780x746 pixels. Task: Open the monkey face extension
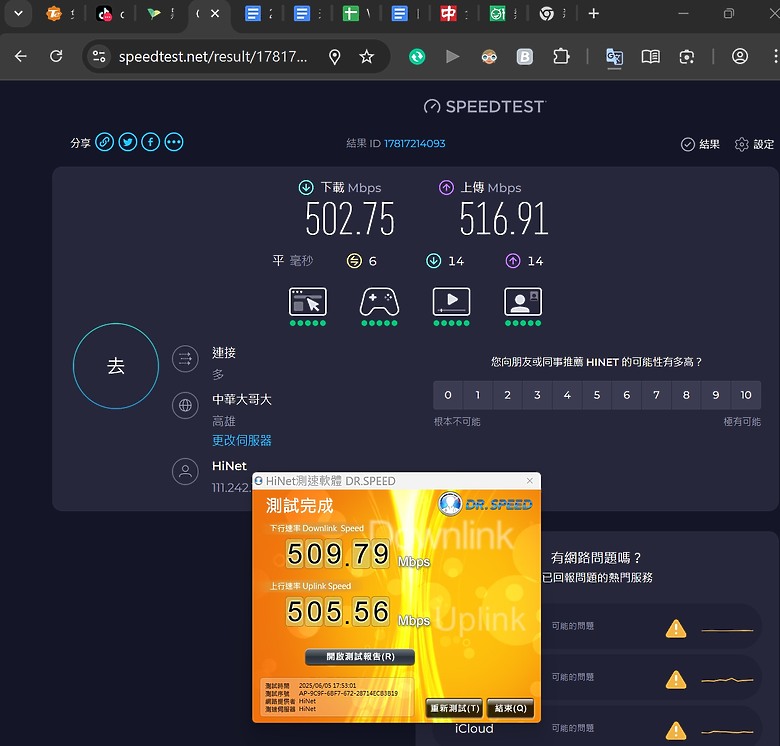tap(489, 57)
